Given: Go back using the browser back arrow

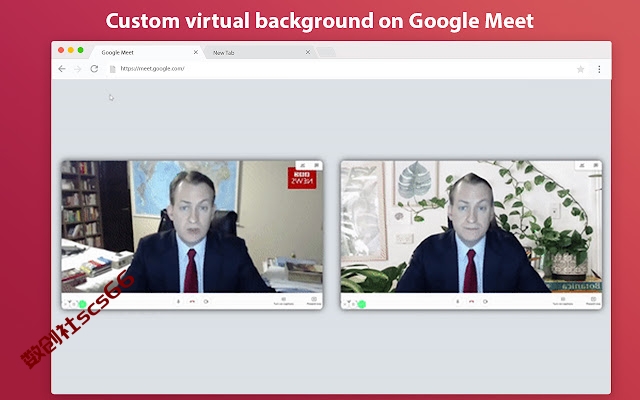Looking at the screenshot, I should (x=62, y=69).
